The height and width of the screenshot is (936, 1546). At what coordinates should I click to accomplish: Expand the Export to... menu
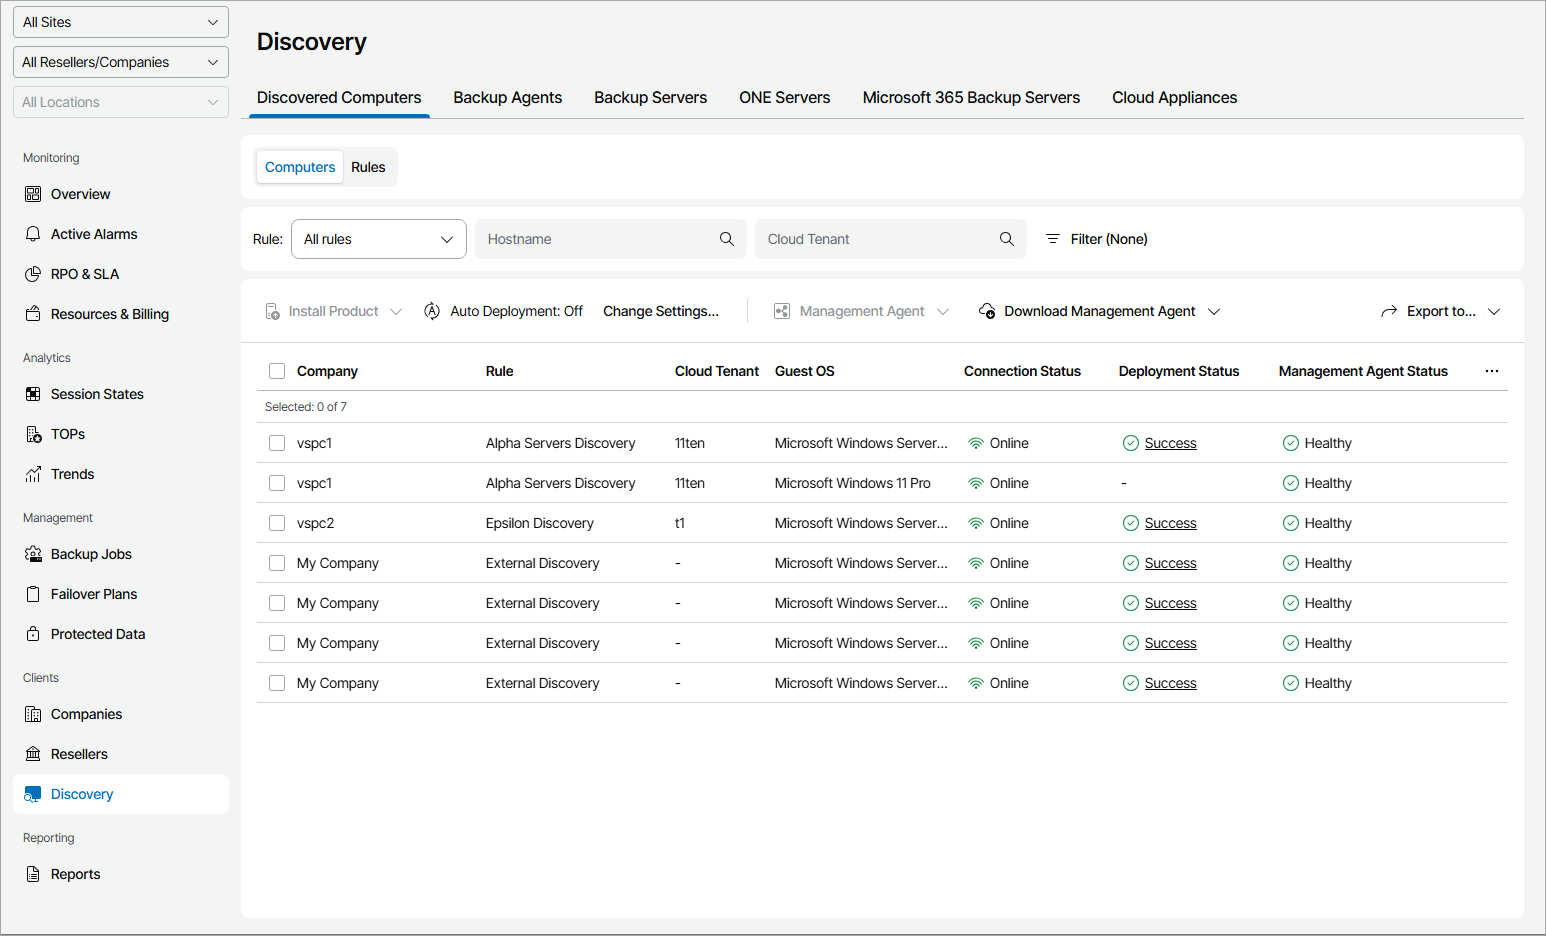point(1440,311)
